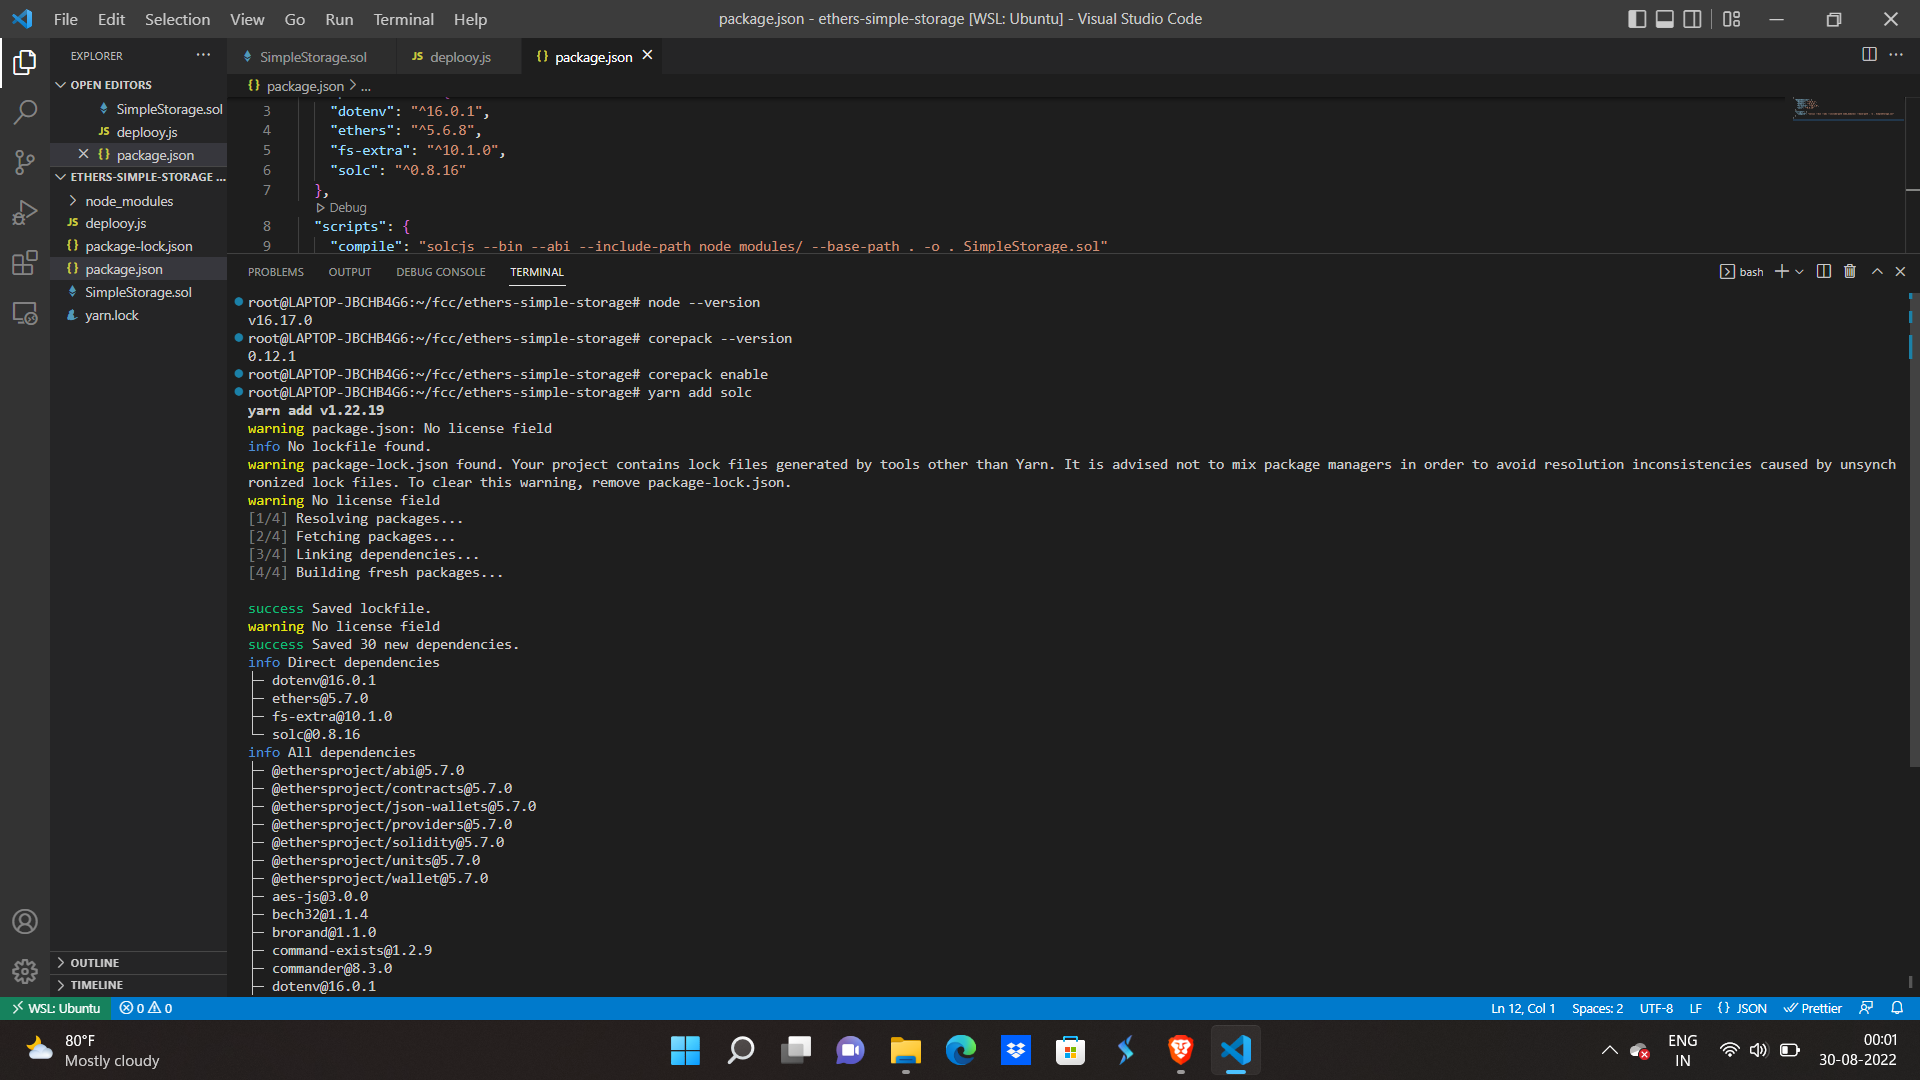Open the Terminal menu
Image resolution: width=1920 pixels, height=1080 pixels.
pyautogui.click(x=403, y=19)
